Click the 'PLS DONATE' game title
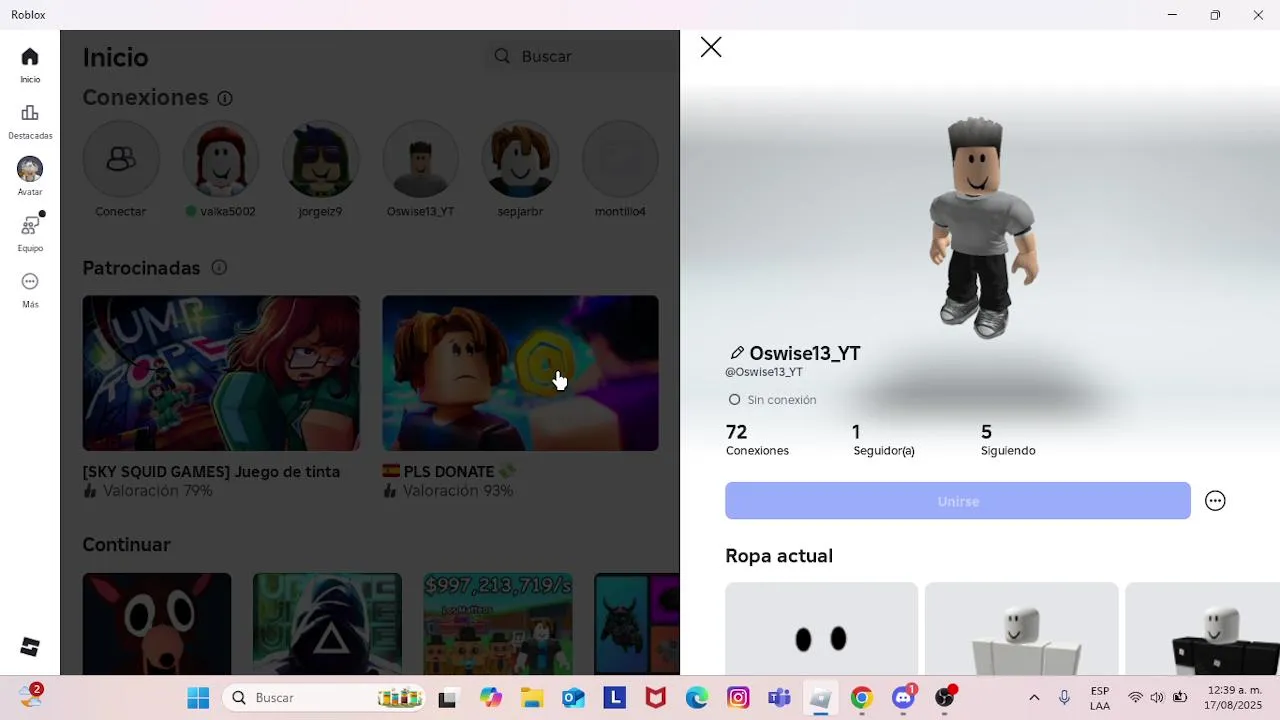This screenshot has width=1280, height=720. (449, 472)
